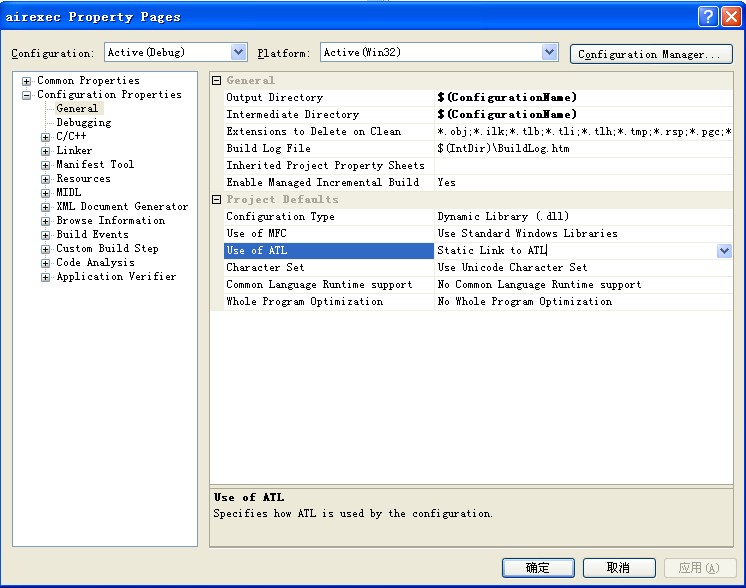Expand the XML Document Generator node

[46, 207]
